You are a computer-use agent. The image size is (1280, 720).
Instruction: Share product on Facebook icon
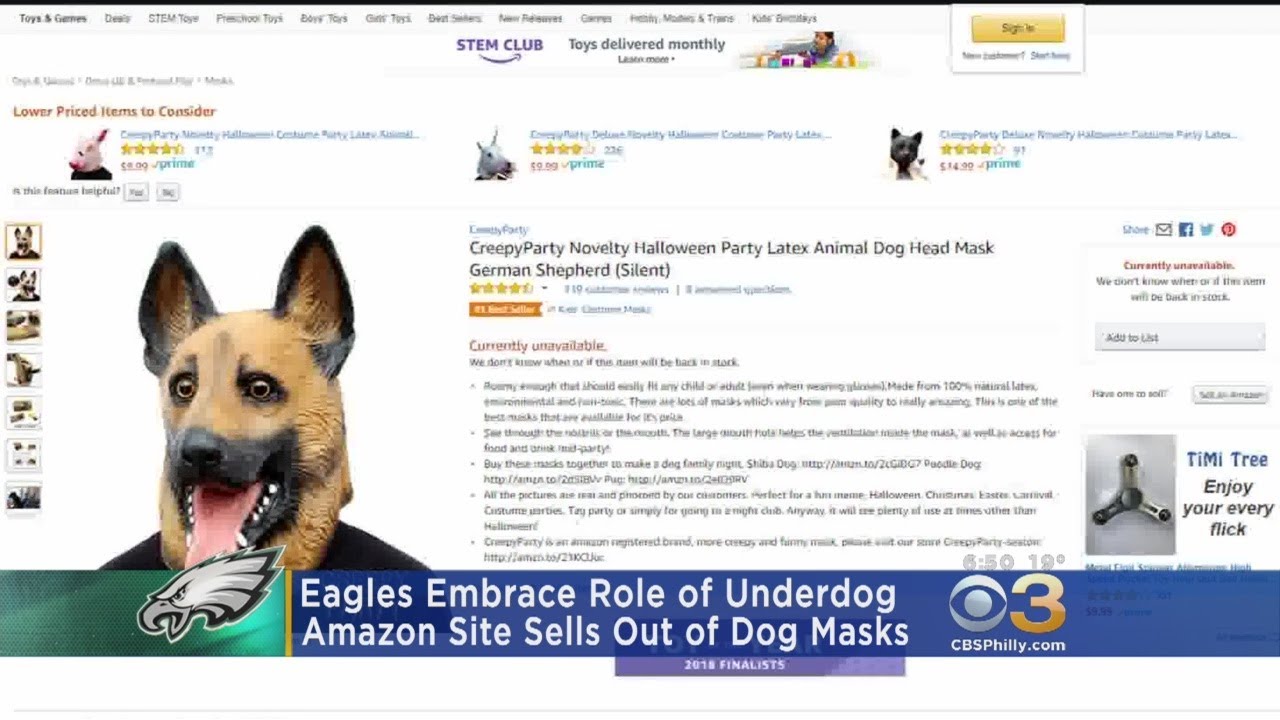pyautogui.click(x=1186, y=229)
